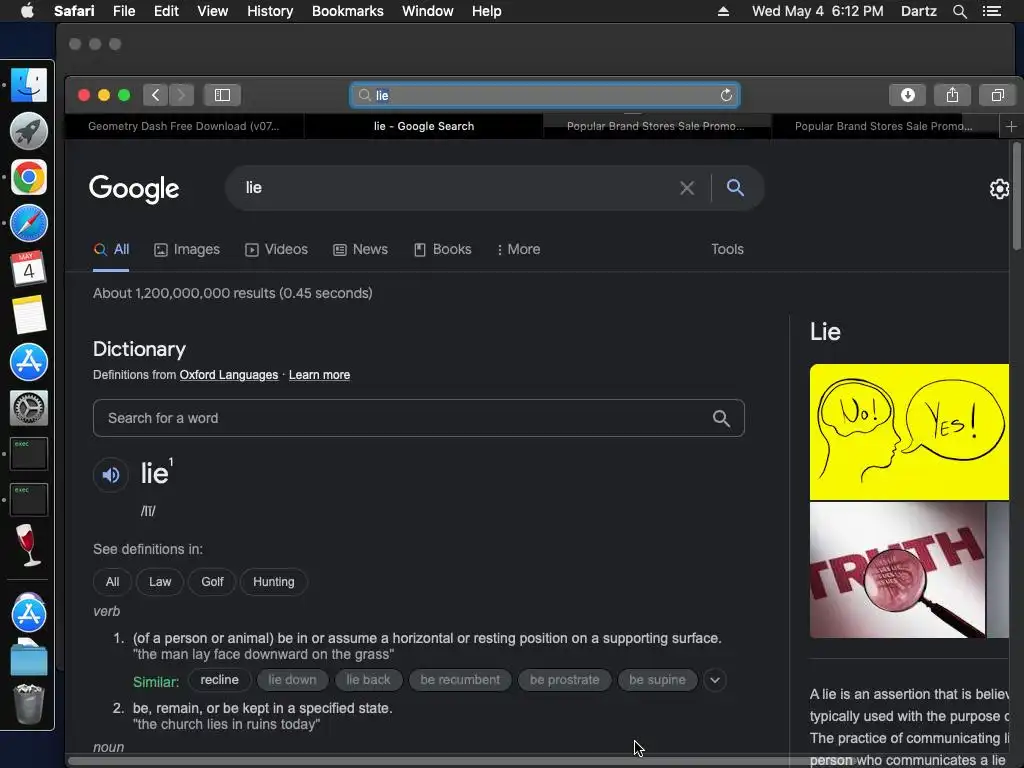Image resolution: width=1024 pixels, height=768 pixels.
Task: Add a new tab with plus button
Action: point(1011,126)
